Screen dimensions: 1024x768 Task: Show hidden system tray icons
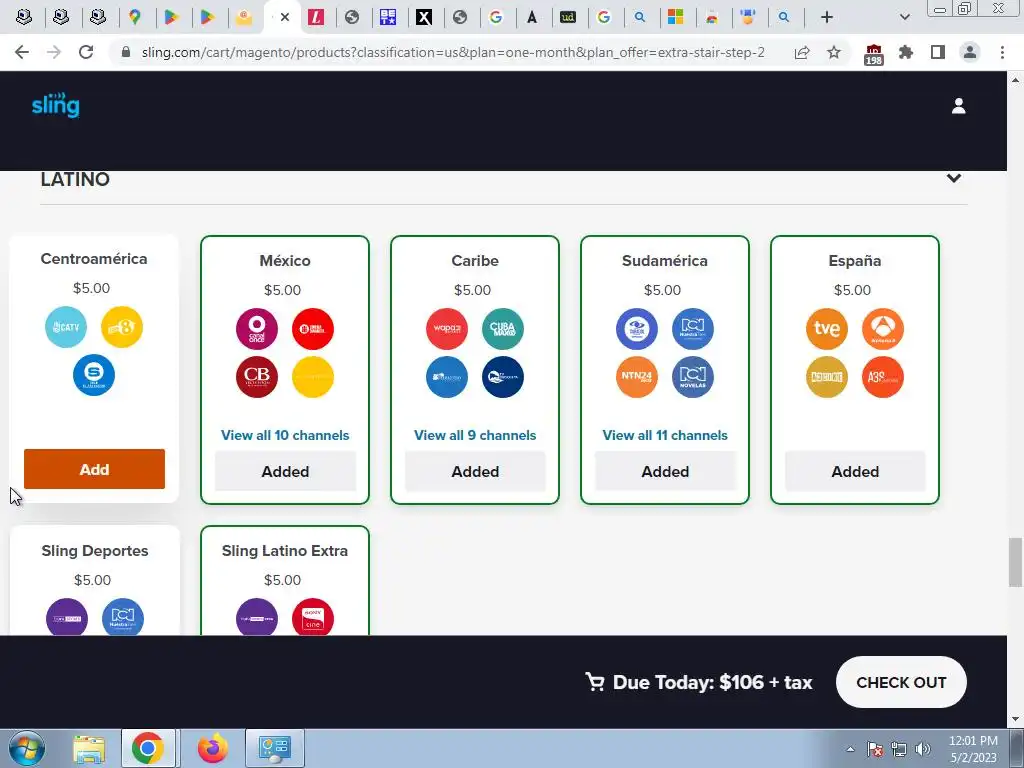850,749
